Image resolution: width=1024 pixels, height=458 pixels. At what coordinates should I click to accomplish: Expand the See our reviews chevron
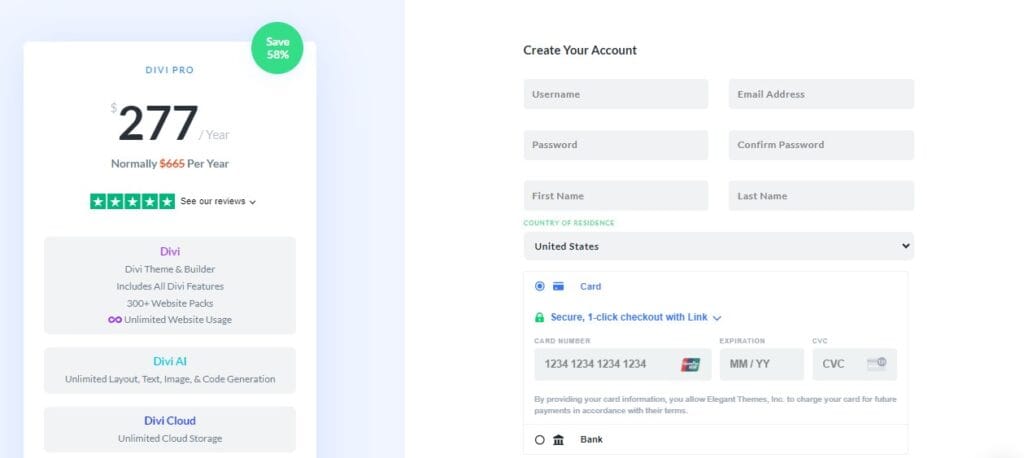(253, 202)
